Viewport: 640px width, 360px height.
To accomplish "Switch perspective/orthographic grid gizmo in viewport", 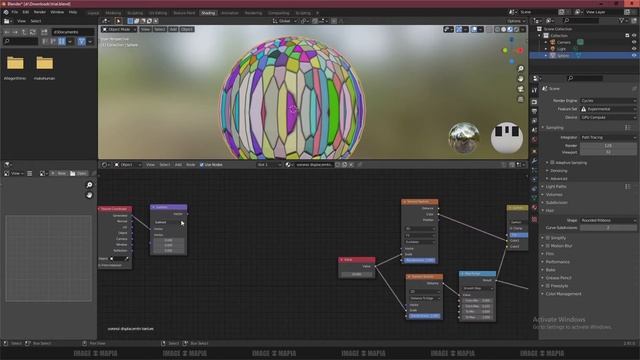I will click(520, 99).
